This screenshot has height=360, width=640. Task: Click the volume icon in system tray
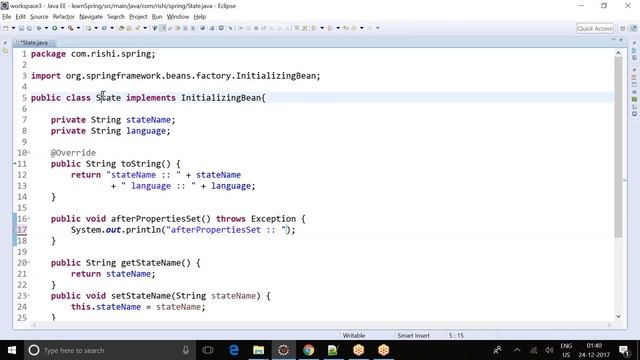[549, 350]
